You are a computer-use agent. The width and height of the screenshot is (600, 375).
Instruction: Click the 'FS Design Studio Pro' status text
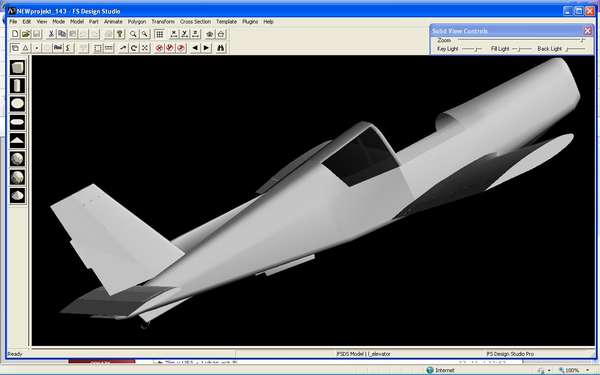pyautogui.click(x=510, y=354)
